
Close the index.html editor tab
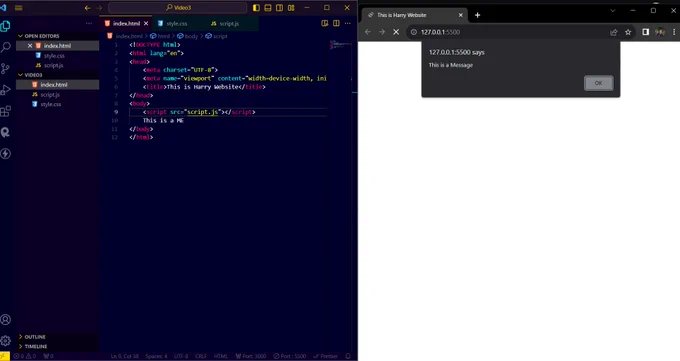[x=146, y=23]
